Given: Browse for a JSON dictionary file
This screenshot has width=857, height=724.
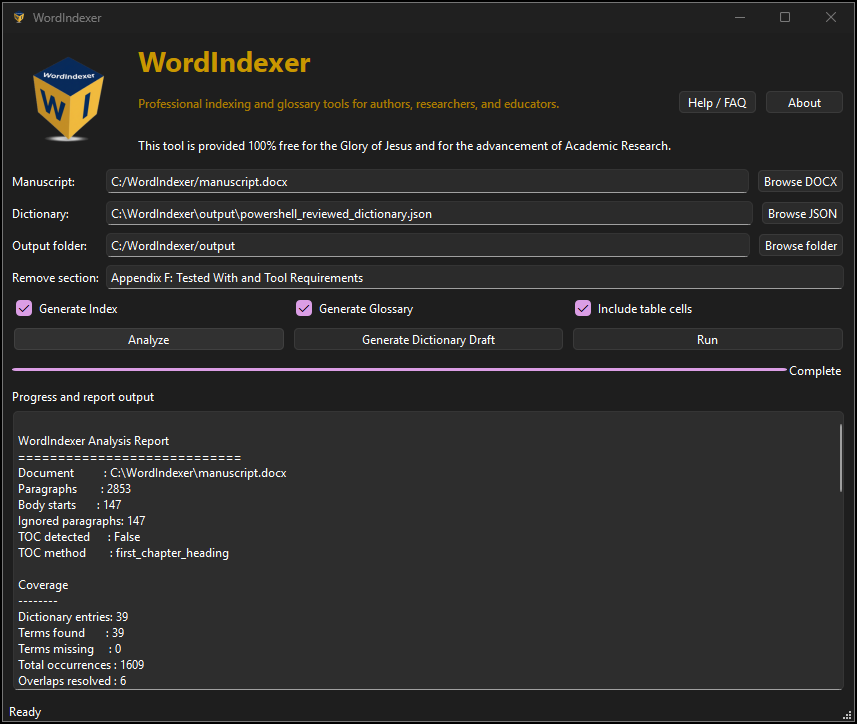Looking at the screenshot, I should (x=802, y=214).
